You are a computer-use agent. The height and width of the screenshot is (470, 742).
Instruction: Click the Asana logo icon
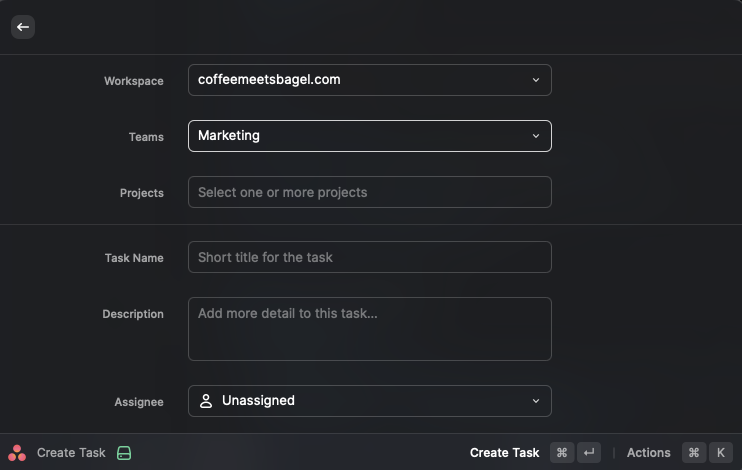[17, 453]
